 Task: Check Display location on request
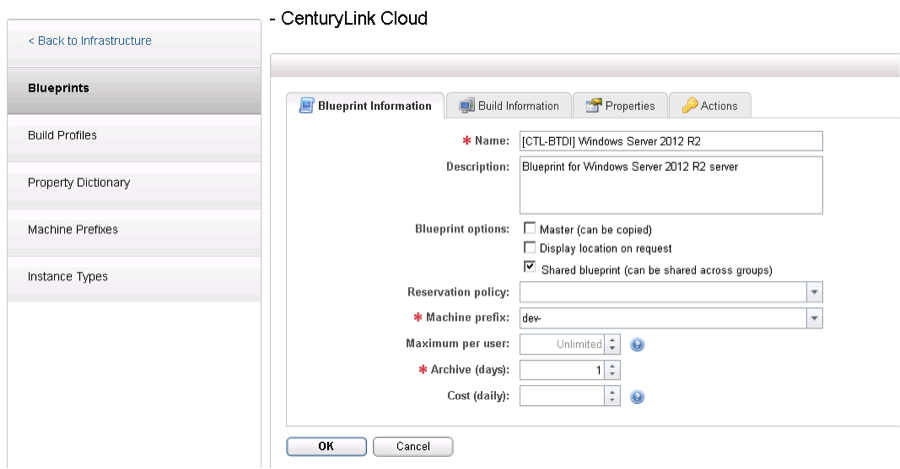[529, 247]
